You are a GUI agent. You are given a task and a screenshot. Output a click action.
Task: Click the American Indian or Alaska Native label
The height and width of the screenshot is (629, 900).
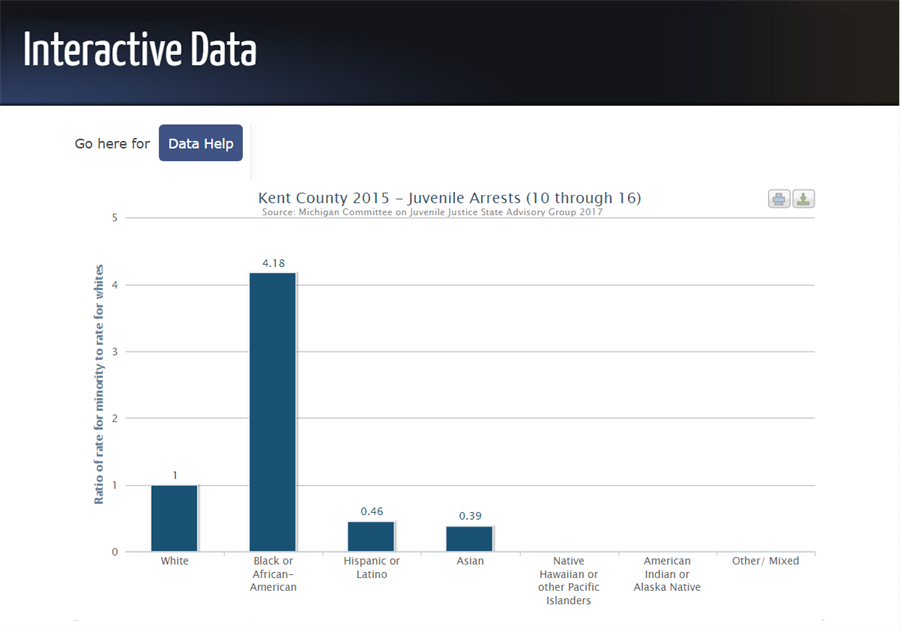pyautogui.click(x=667, y=574)
